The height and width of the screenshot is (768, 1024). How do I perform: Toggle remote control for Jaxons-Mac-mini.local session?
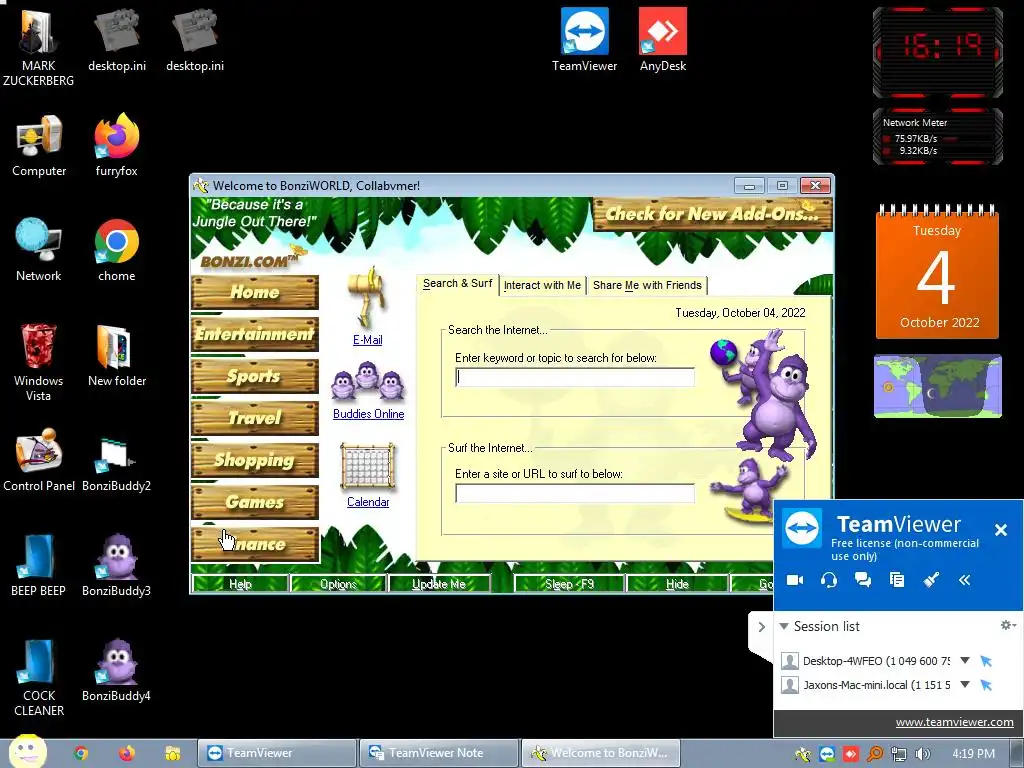click(986, 685)
